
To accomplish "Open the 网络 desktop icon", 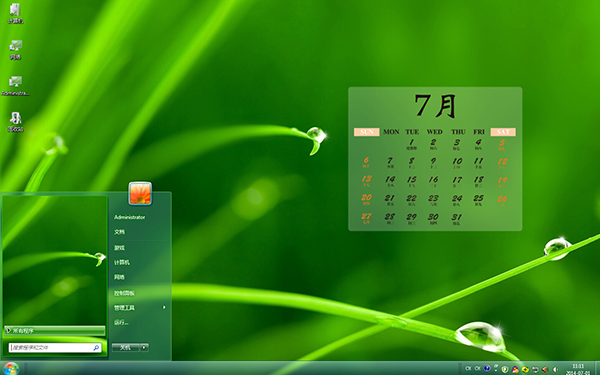I will (x=15, y=50).
